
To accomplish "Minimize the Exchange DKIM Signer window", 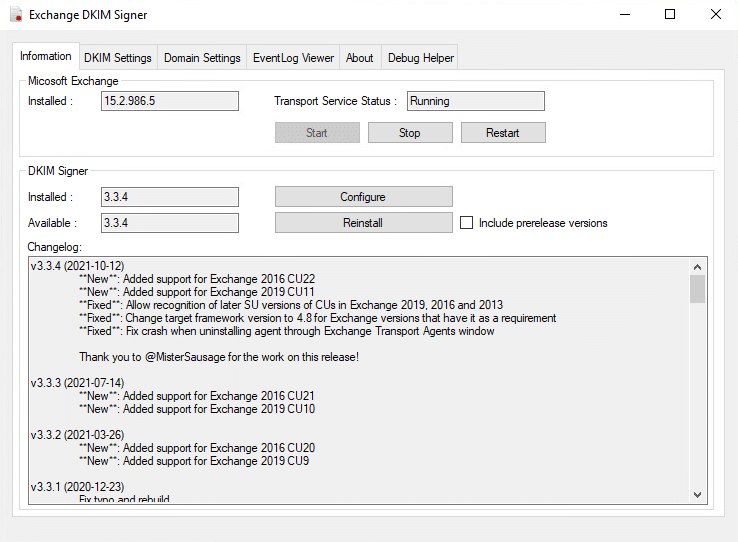I will [625, 15].
